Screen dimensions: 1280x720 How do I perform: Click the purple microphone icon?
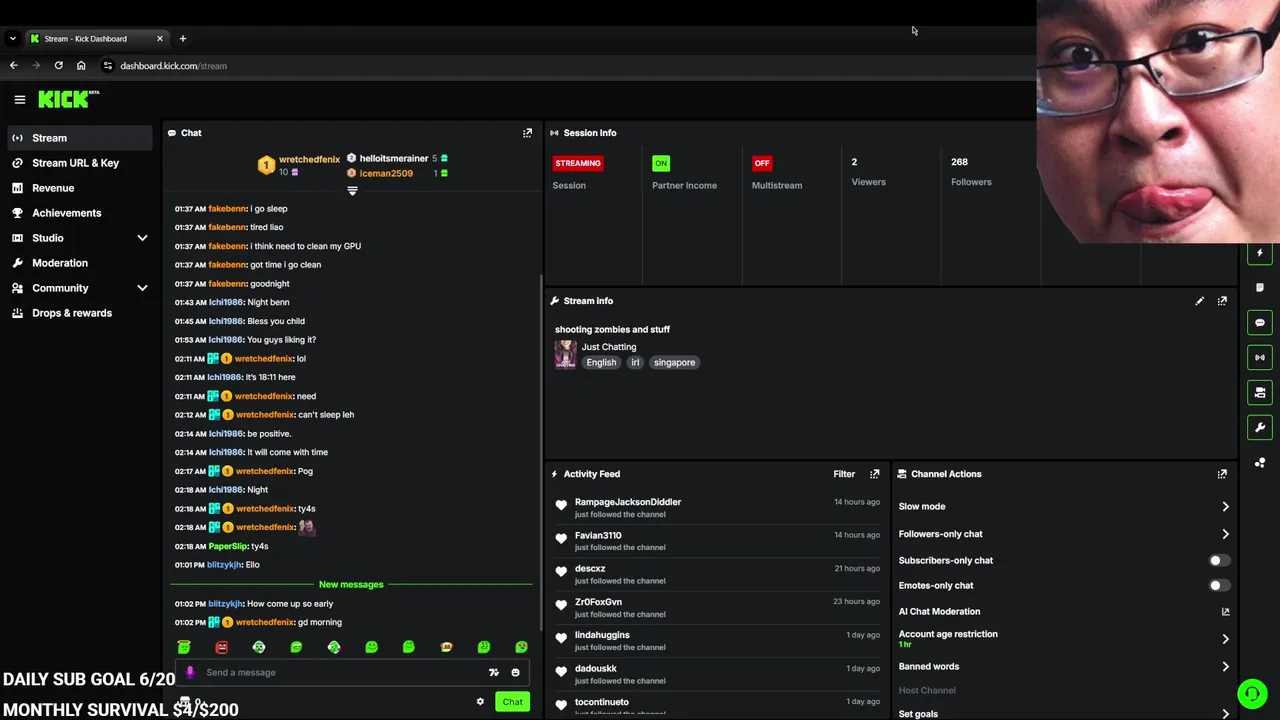pyautogui.click(x=190, y=672)
